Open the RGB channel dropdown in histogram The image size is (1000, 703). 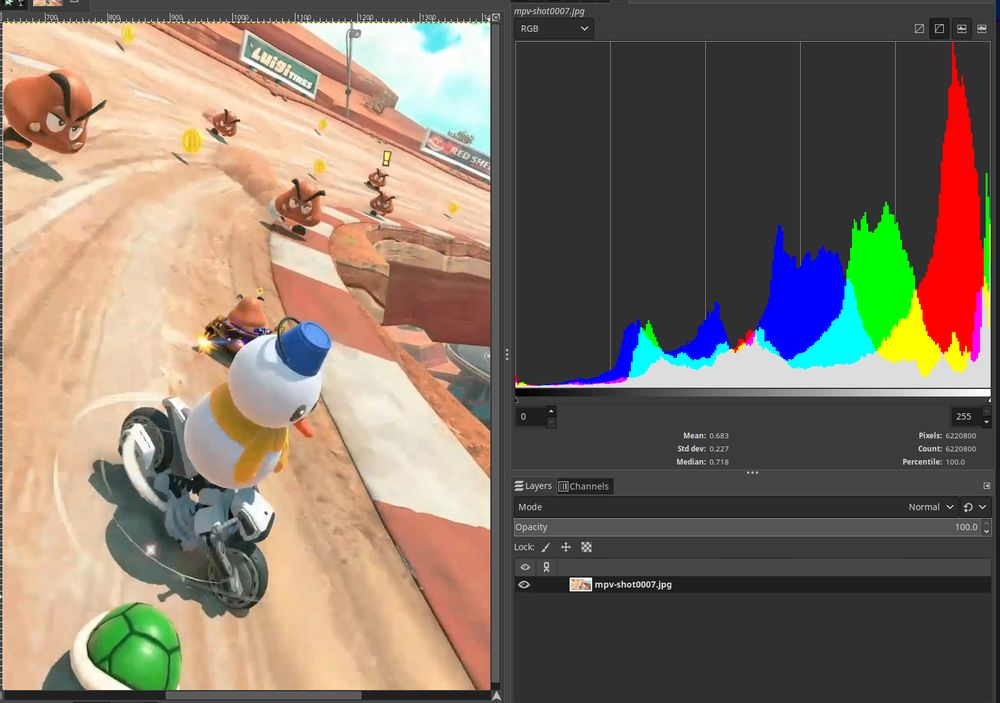(x=554, y=29)
